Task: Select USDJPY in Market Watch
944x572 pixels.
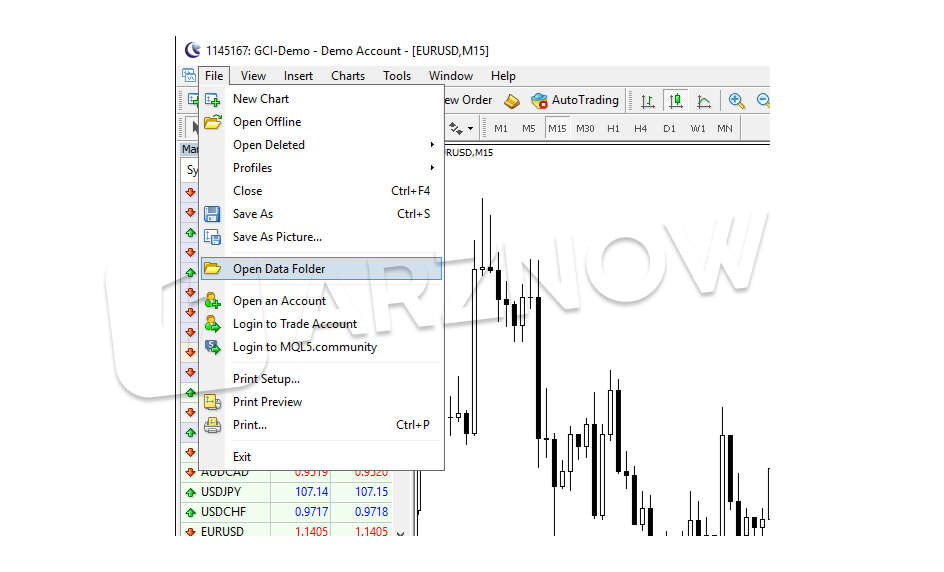Action: 221,492
